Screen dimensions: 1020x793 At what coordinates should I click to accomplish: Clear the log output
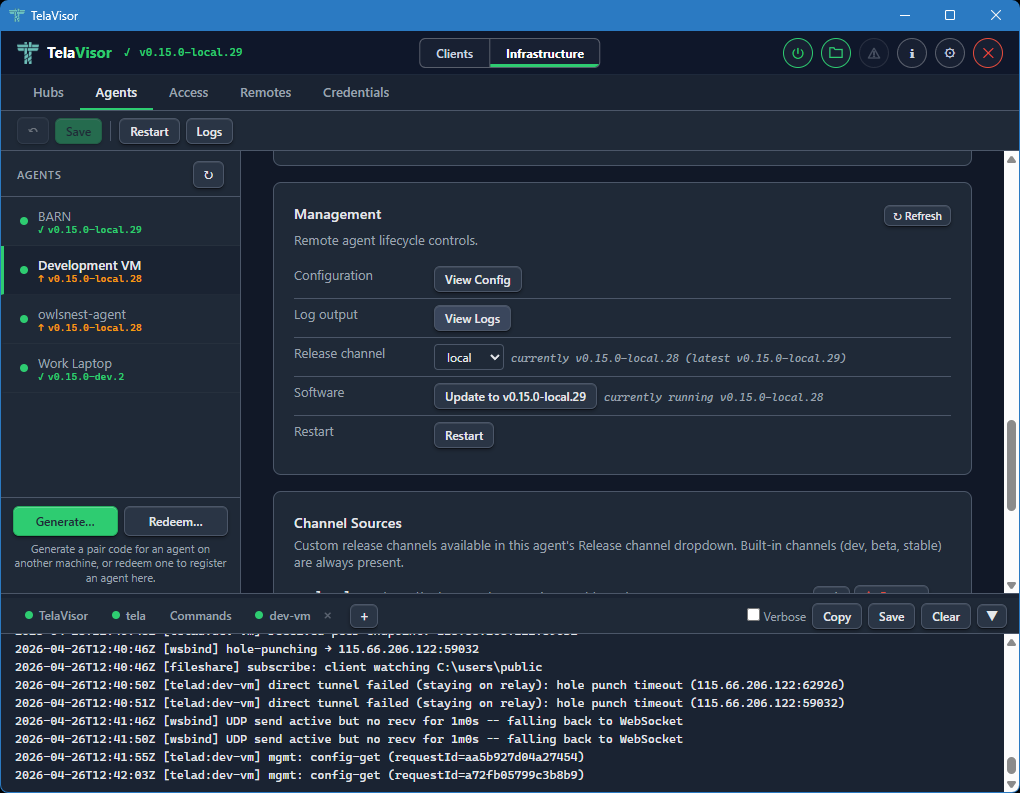pos(945,616)
